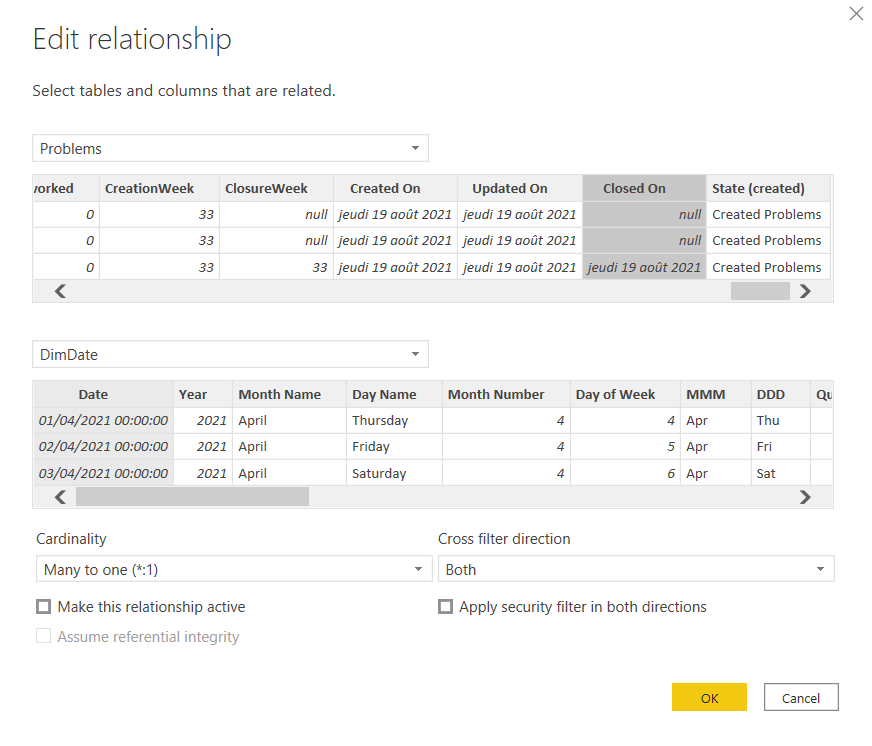Click the Friday cell in Day Name
The height and width of the screenshot is (746, 872).
394,447
